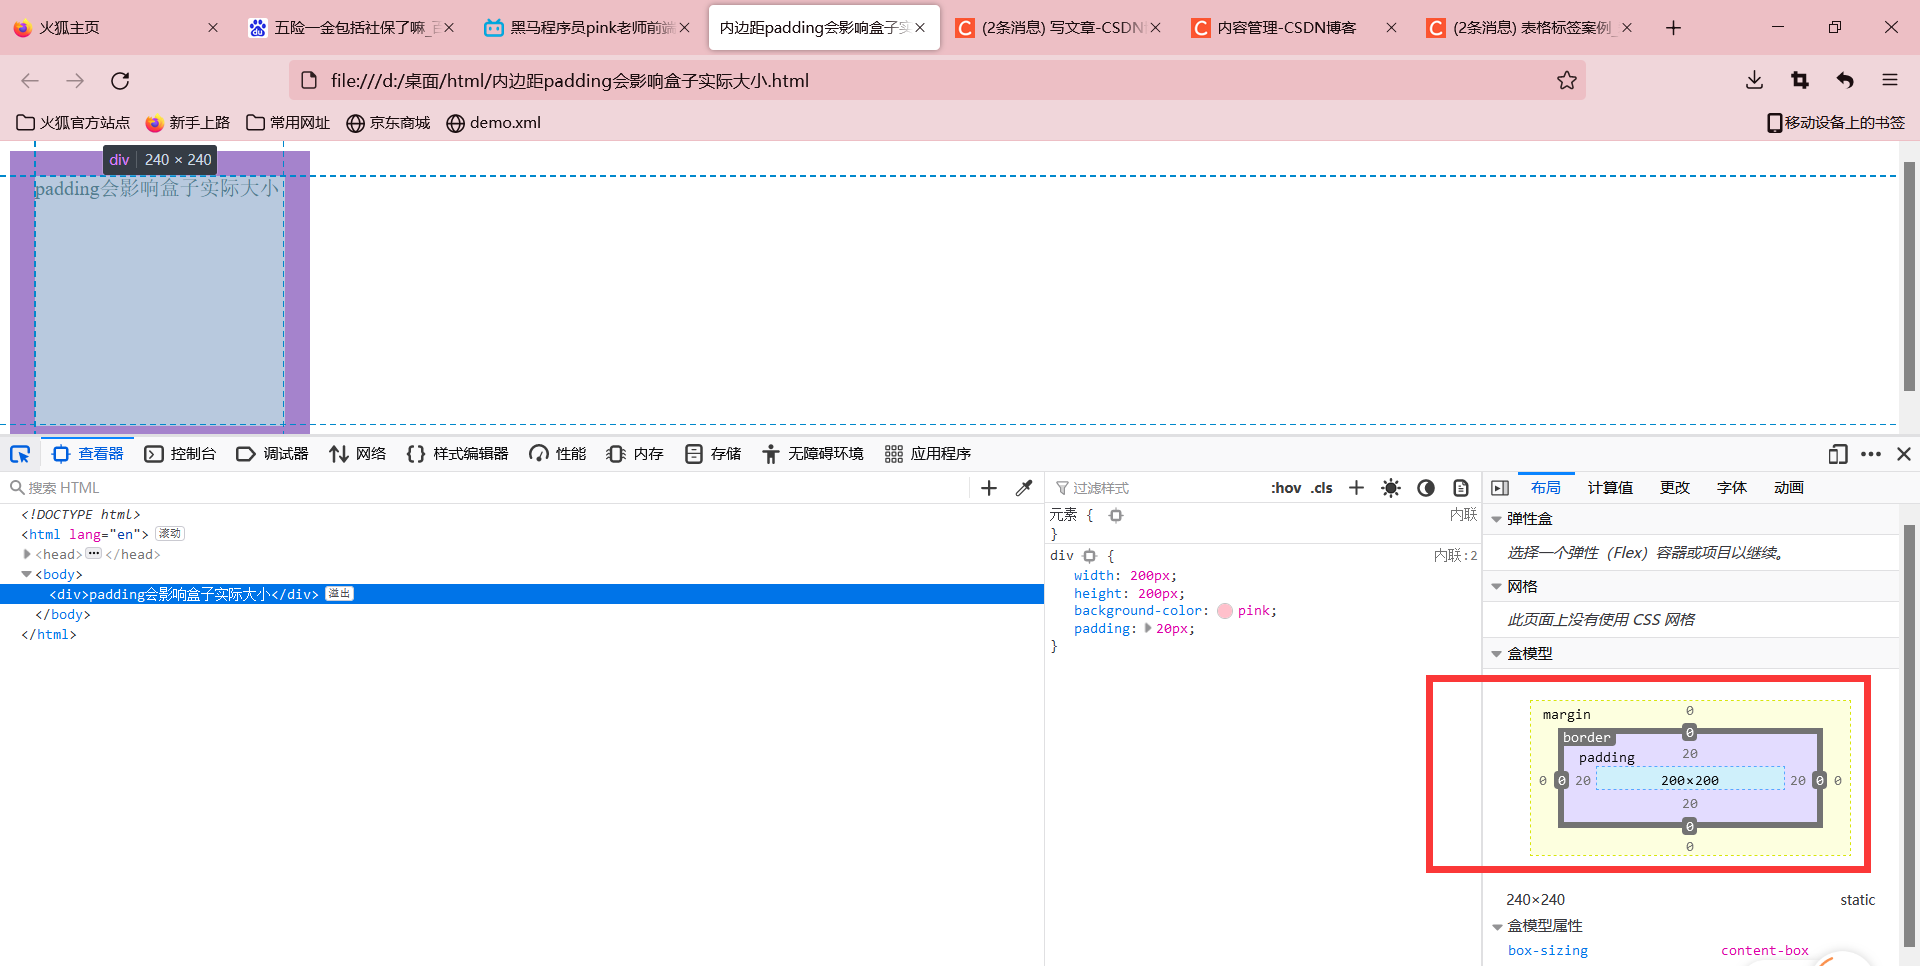1920x966 pixels.
Task: Toggle .cls class panel
Action: click(x=1322, y=488)
